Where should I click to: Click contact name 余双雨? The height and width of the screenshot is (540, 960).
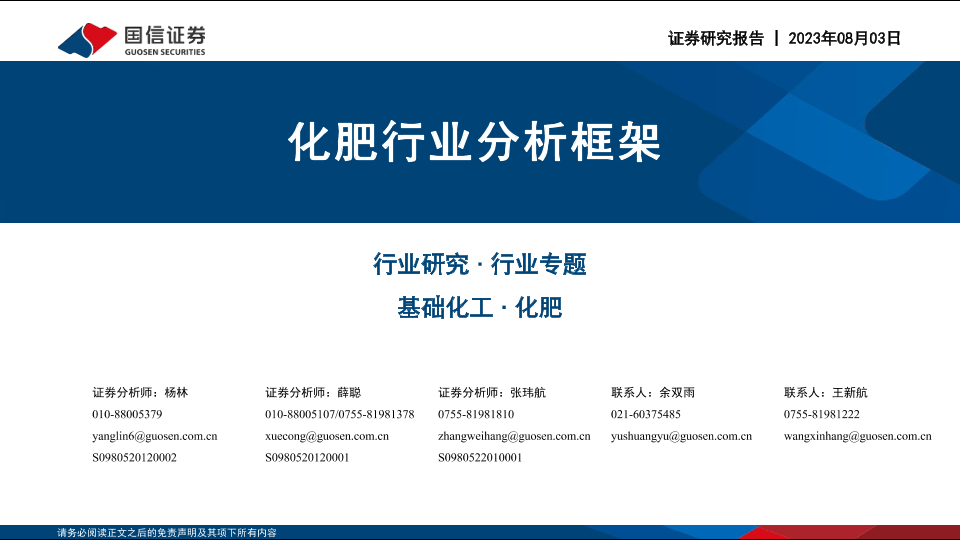pos(677,392)
